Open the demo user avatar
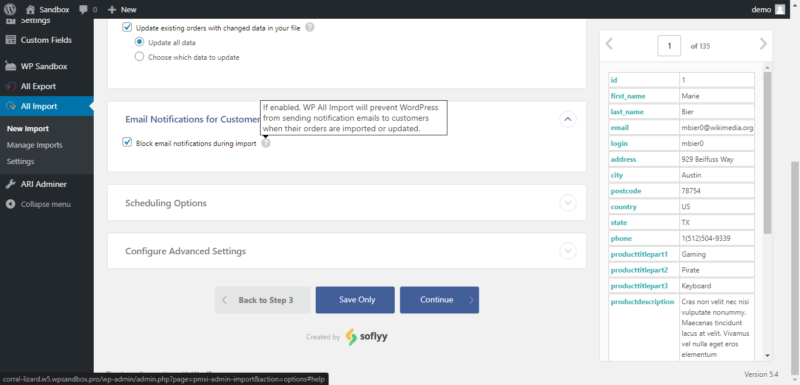The height and width of the screenshot is (385, 800). coord(780,9)
